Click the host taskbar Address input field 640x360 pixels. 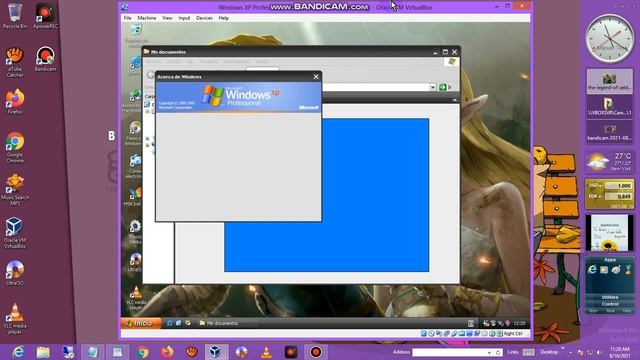coord(449,352)
